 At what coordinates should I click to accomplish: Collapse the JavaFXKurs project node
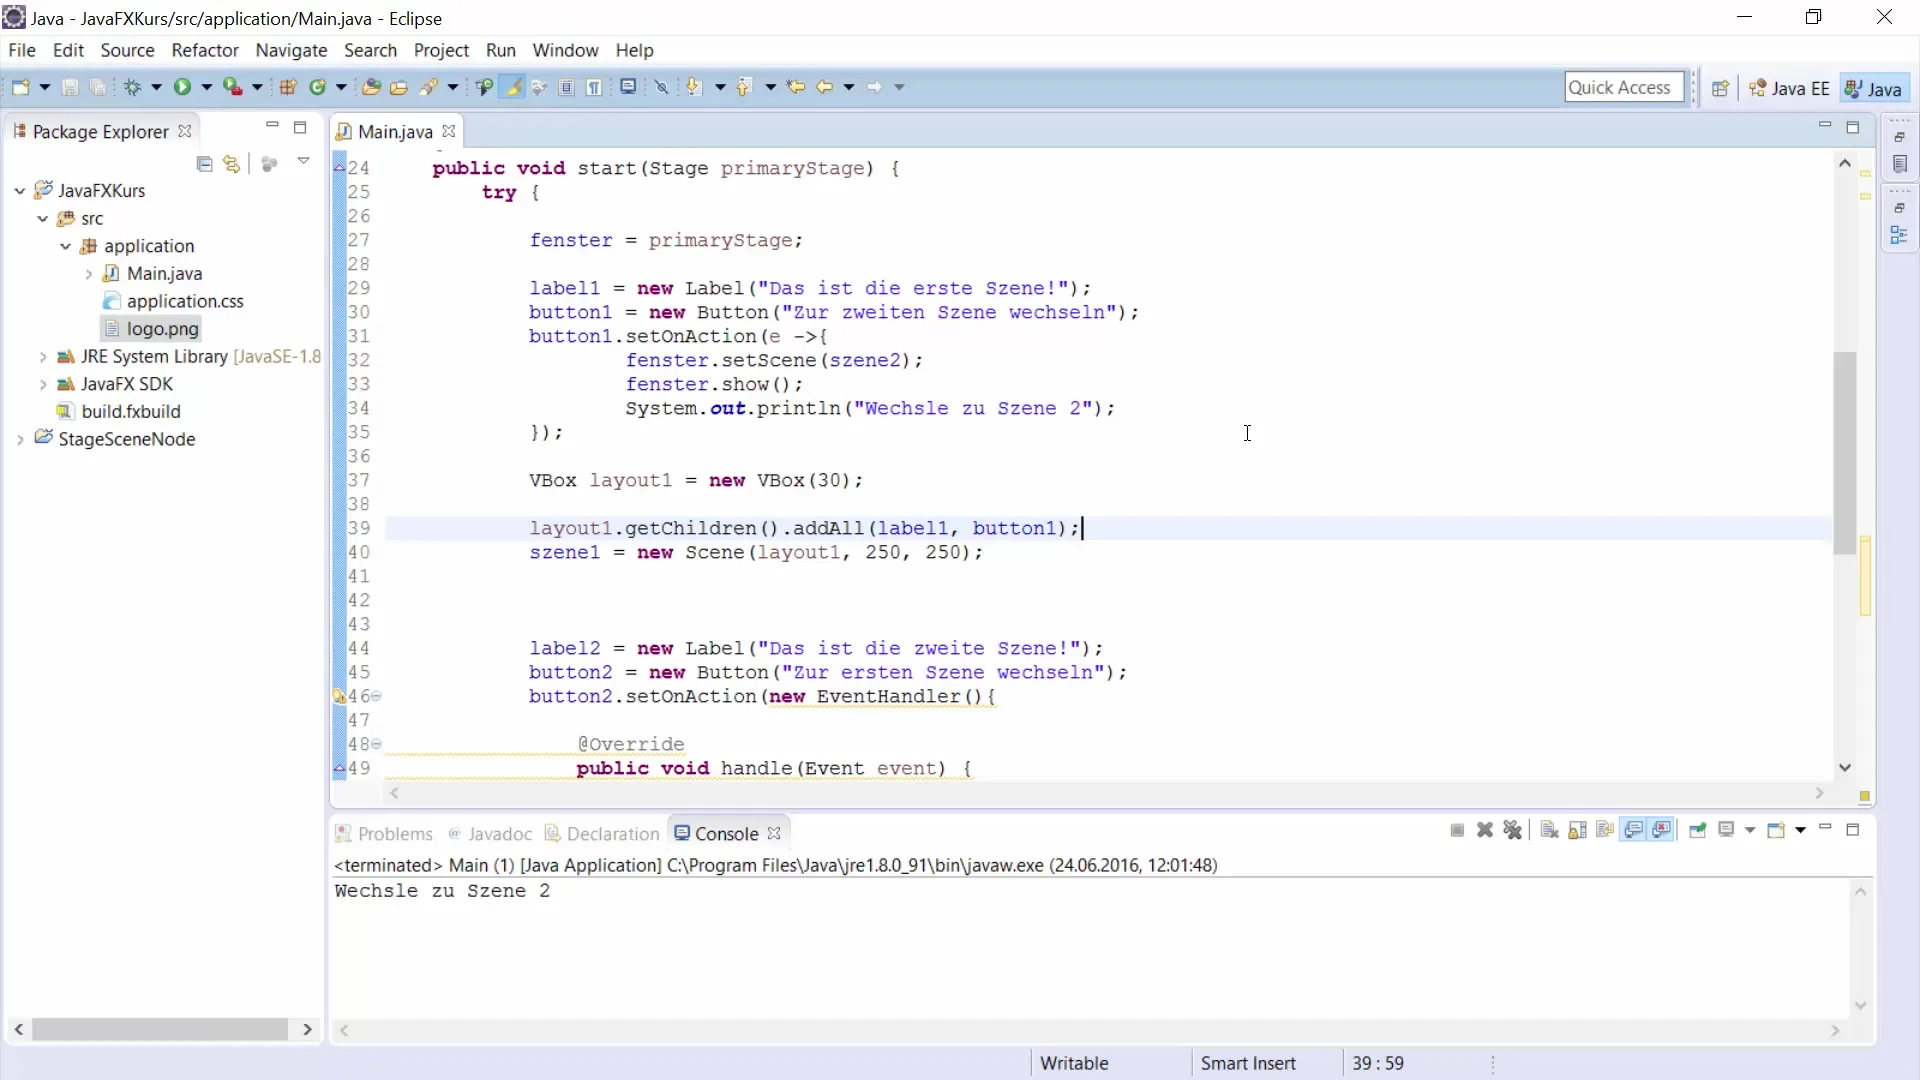pos(19,190)
